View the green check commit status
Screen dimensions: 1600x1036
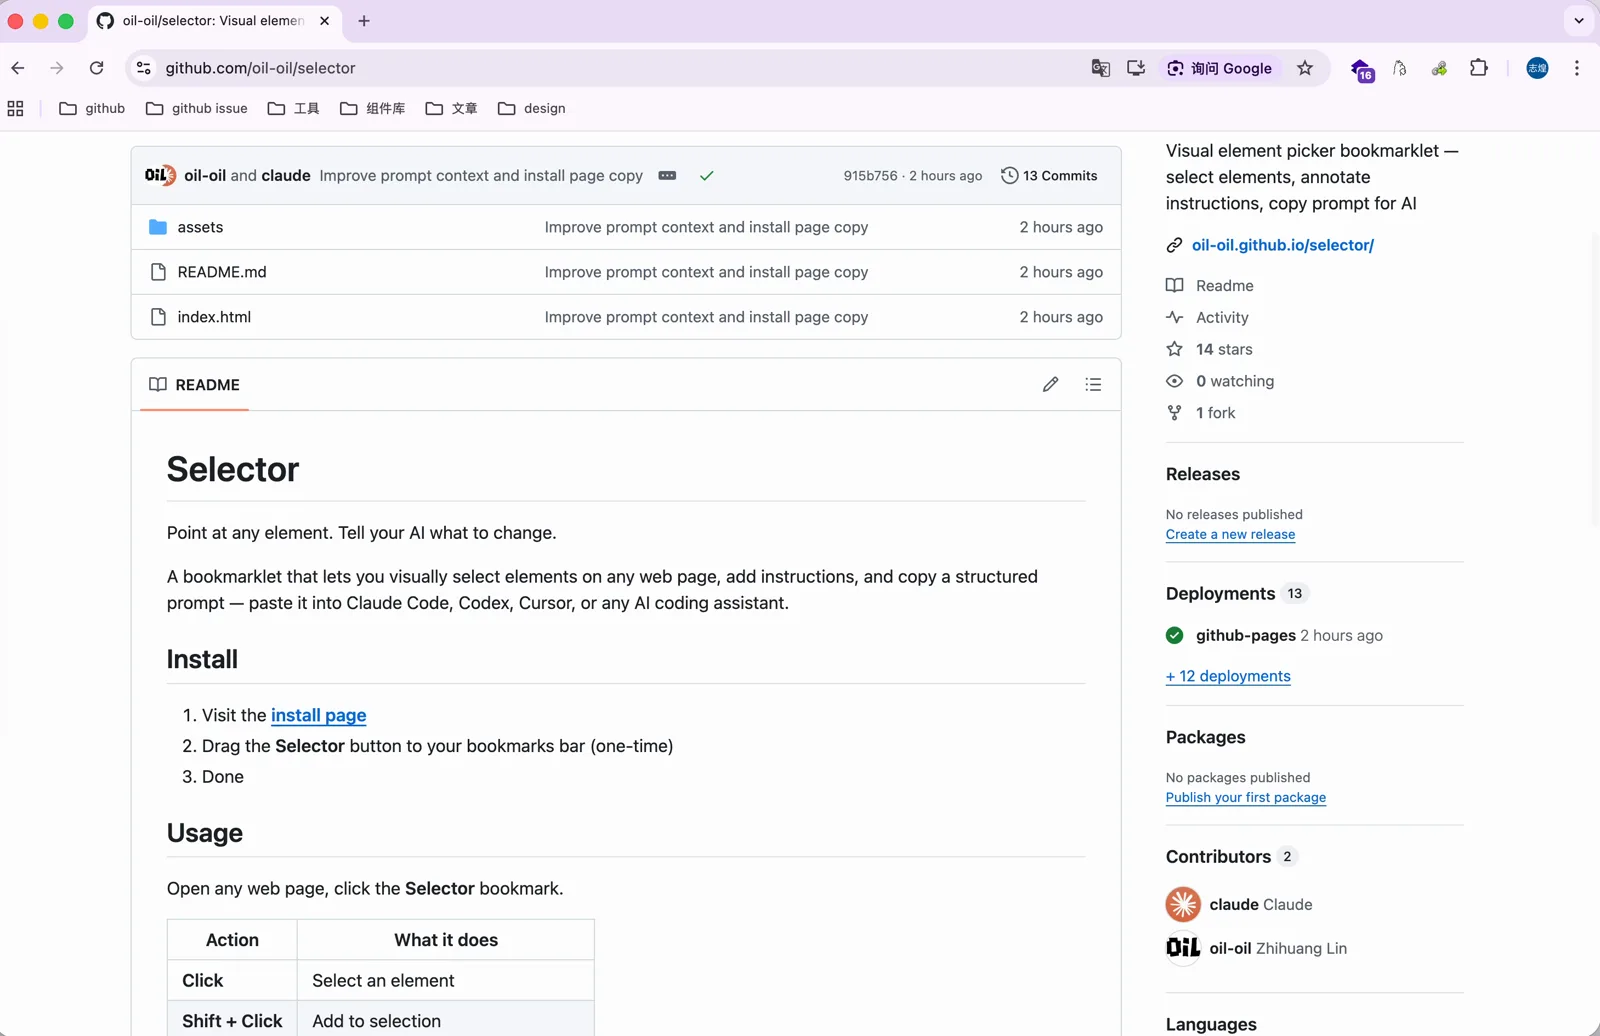click(707, 175)
